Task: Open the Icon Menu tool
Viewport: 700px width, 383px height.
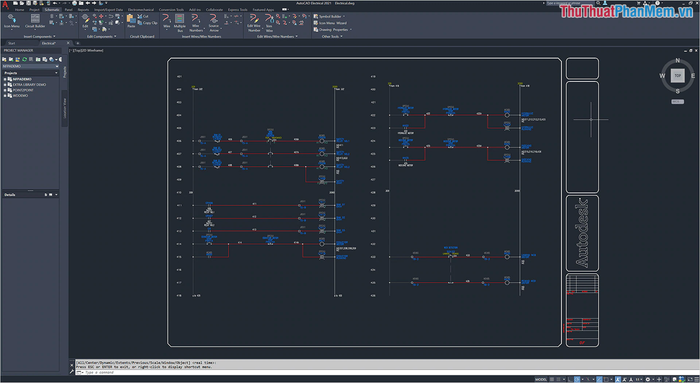Action: [x=12, y=21]
